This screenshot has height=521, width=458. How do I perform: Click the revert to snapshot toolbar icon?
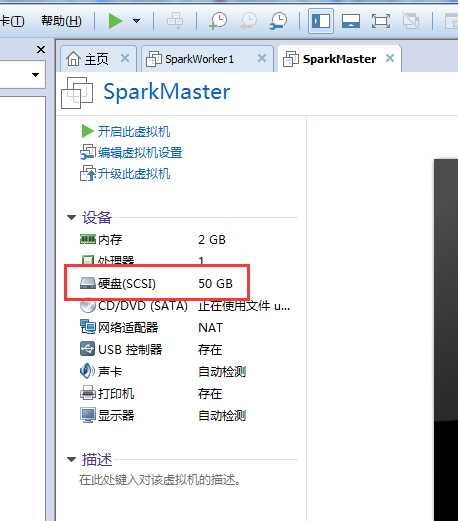[x=248, y=21]
